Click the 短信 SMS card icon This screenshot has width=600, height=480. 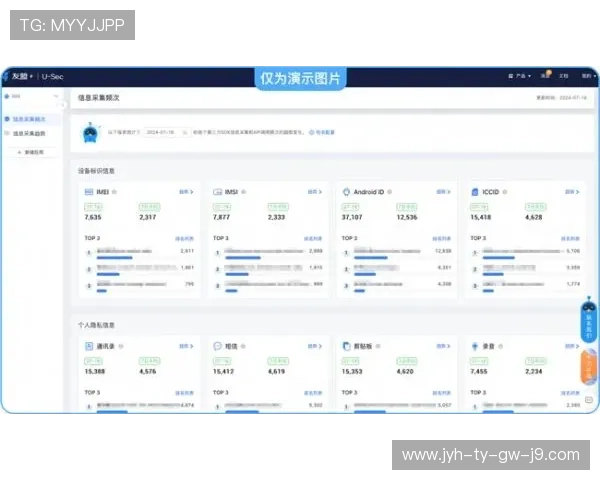(x=217, y=346)
